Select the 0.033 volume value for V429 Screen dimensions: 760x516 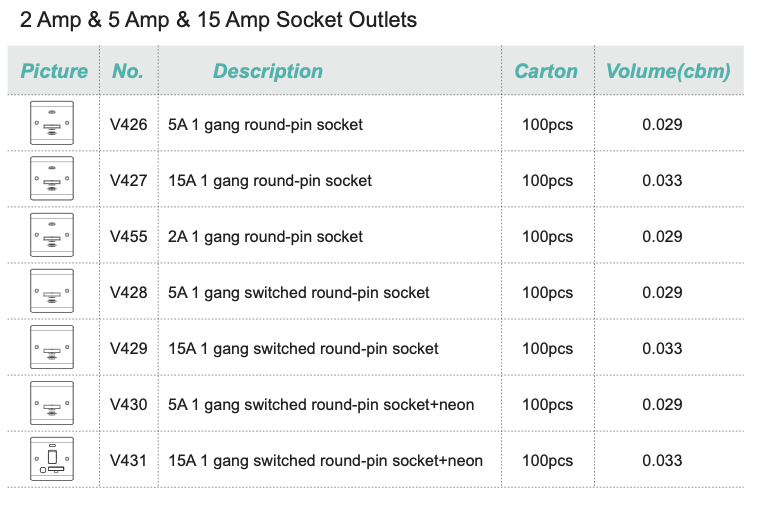pyautogui.click(x=663, y=349)
